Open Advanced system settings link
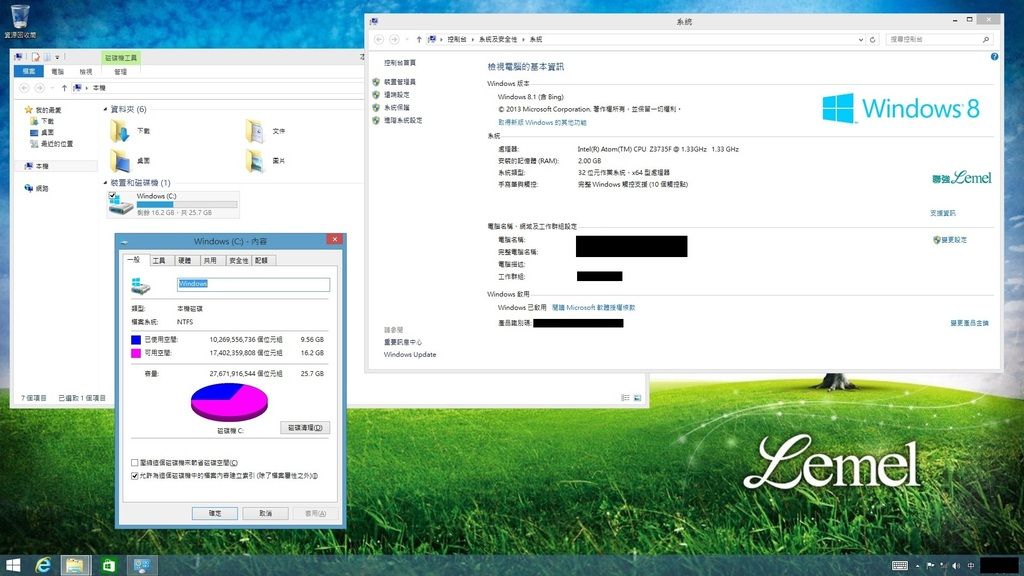The width and height of the screenshot is (1024, 576). [402, 120]
